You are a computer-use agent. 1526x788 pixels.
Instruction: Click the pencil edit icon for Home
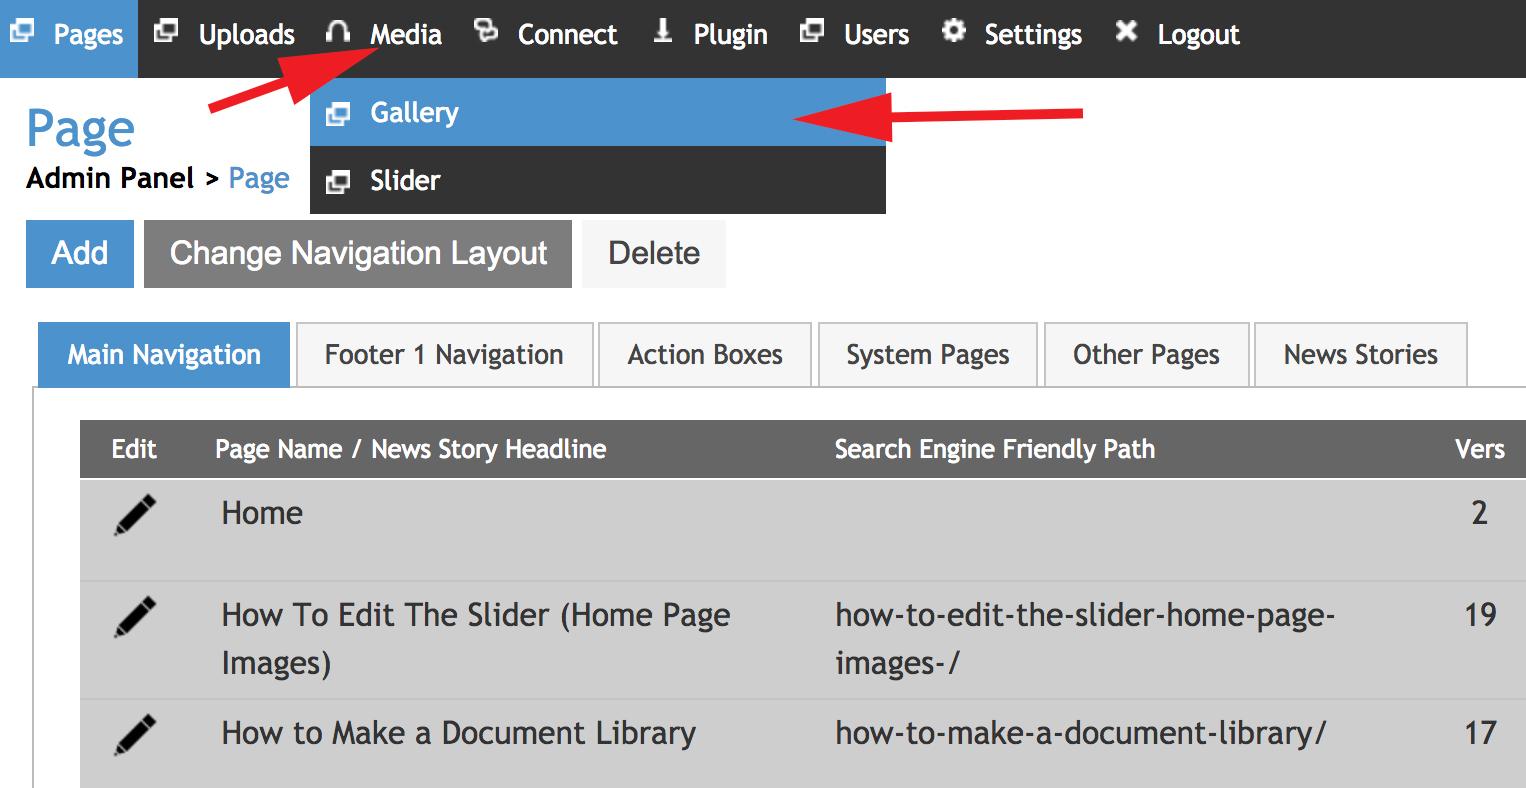[x=135, y=514]
